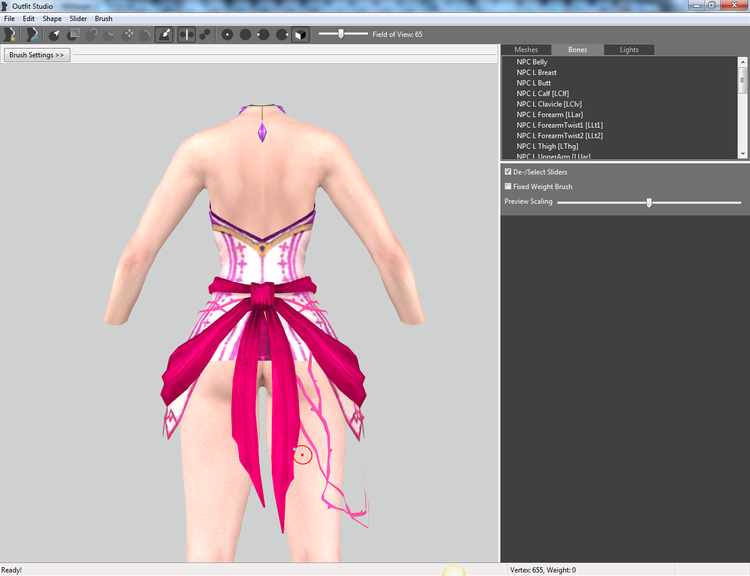Switch to the Lights tab

tap(629, 50)
